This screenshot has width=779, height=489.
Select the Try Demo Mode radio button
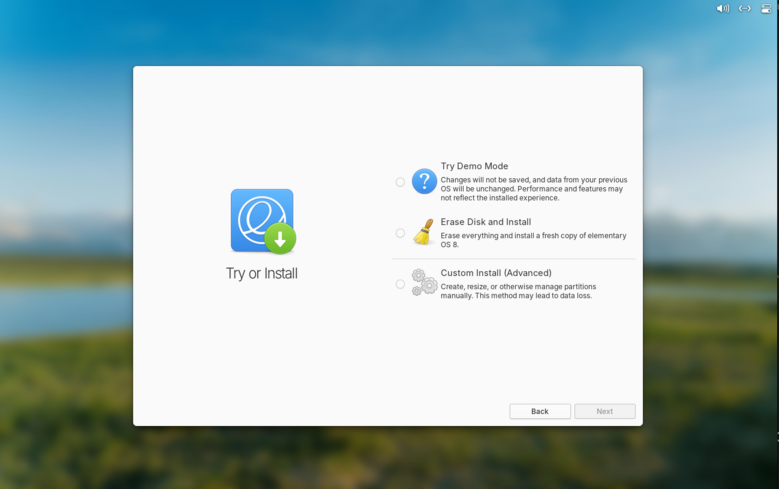(400, 182)
